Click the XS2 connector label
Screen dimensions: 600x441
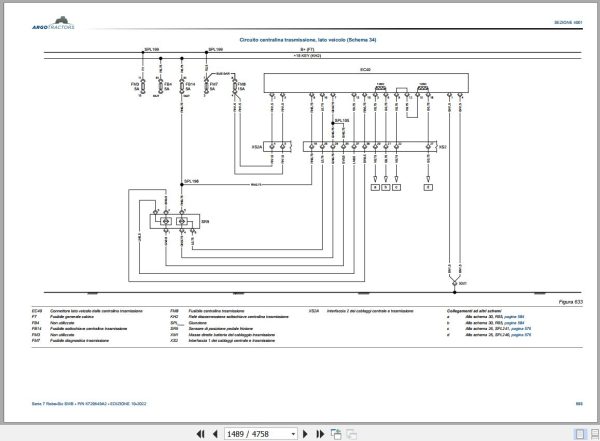click(442, 147)
